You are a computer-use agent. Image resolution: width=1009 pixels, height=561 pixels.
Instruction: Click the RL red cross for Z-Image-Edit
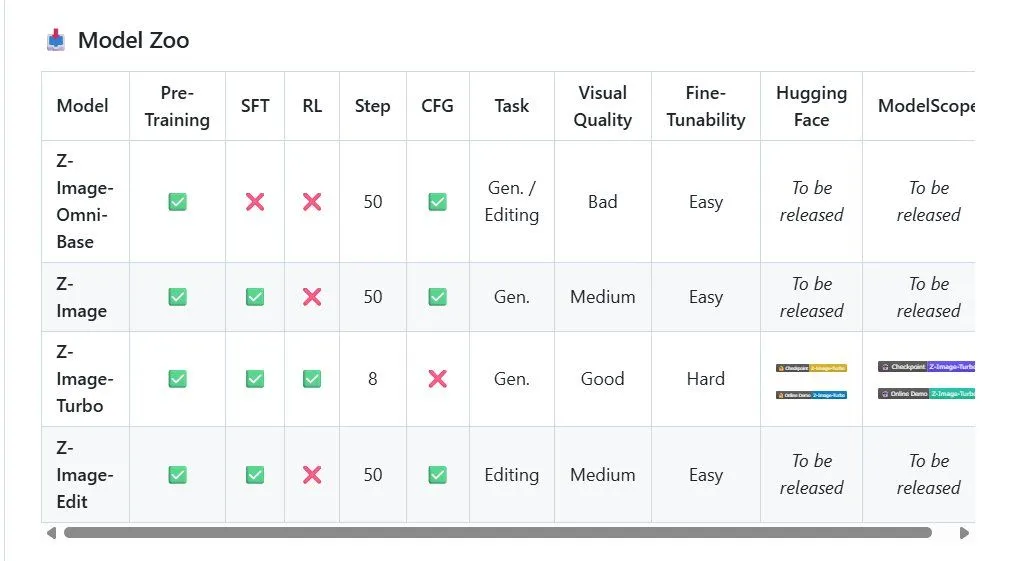coord(312,475)
